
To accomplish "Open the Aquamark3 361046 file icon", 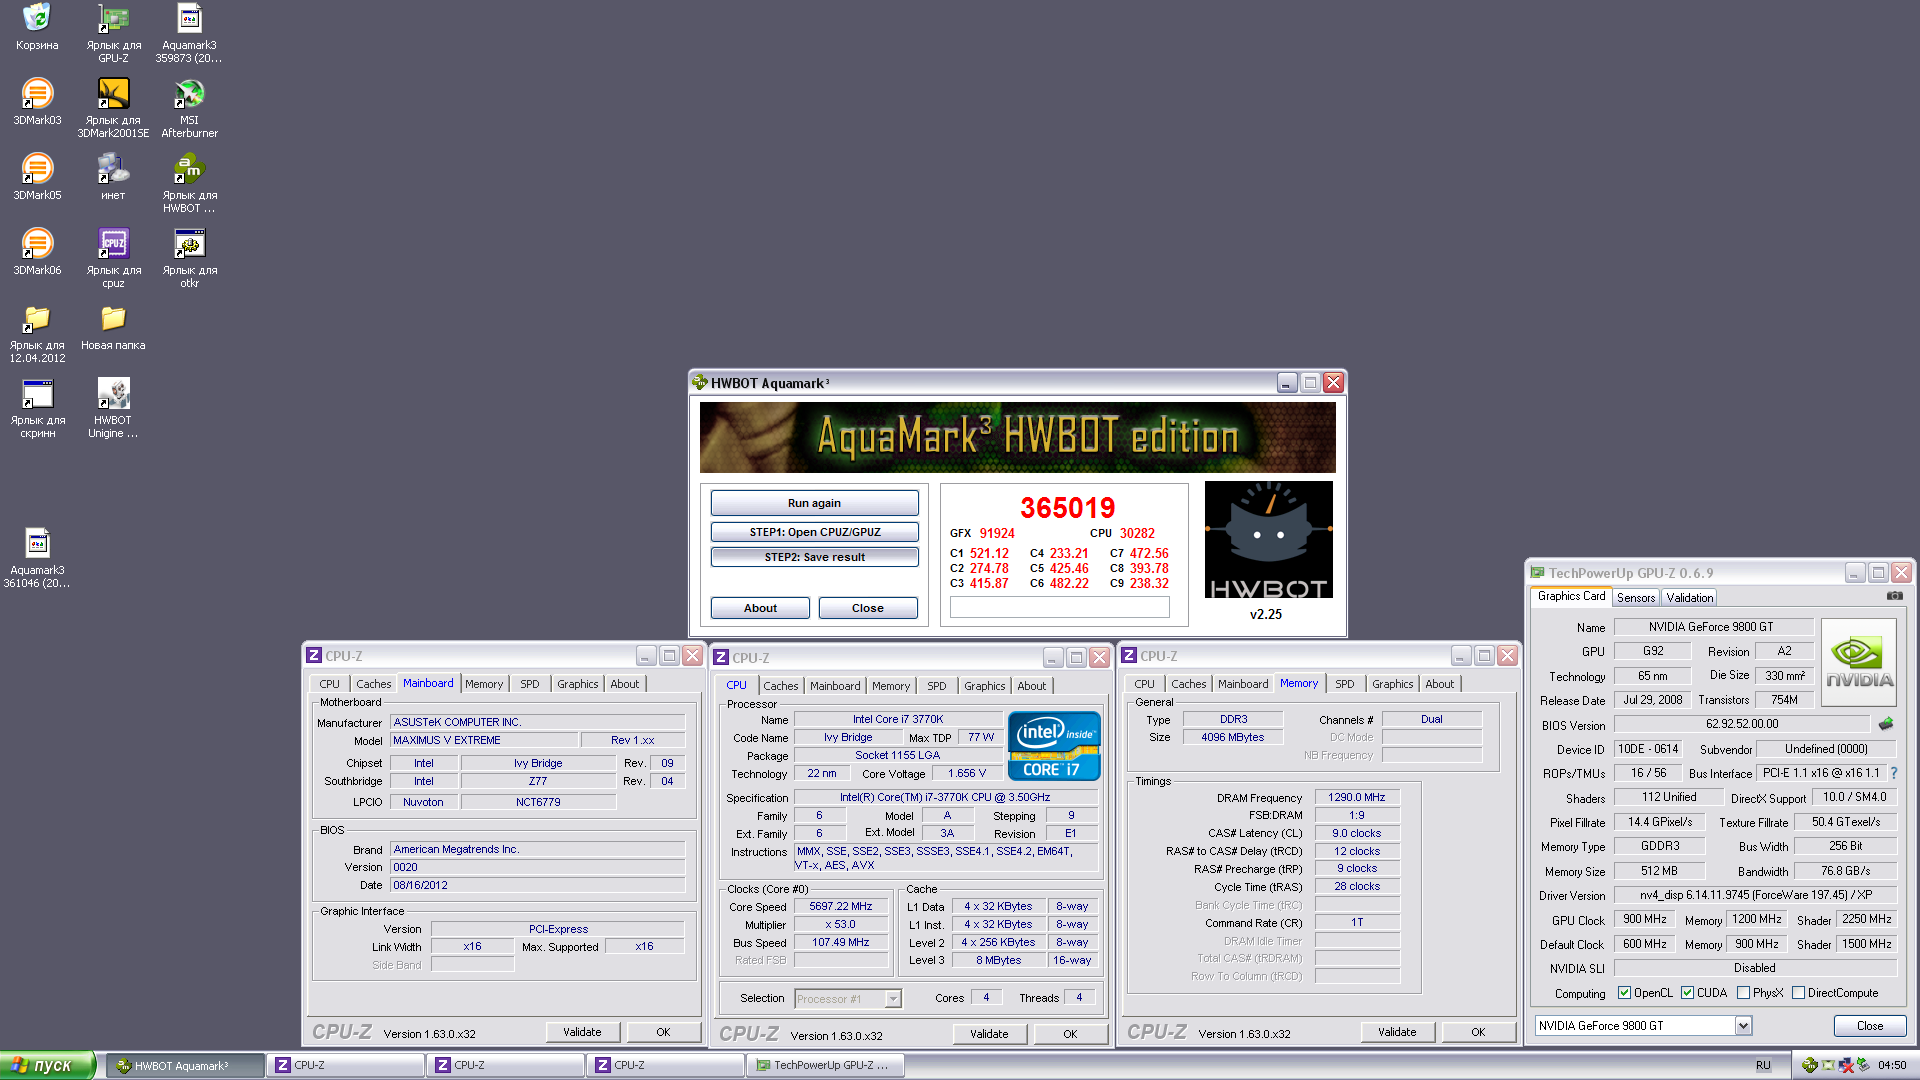I will pyautogui.click(x=37, y=558).
